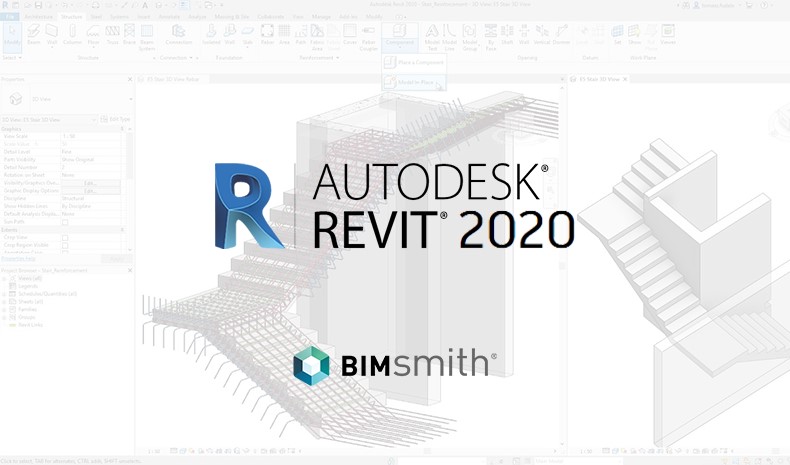The width and height of the screenshot is (790, 465).
Task: Close the Properties palette
Action: [x=130, y=79]
